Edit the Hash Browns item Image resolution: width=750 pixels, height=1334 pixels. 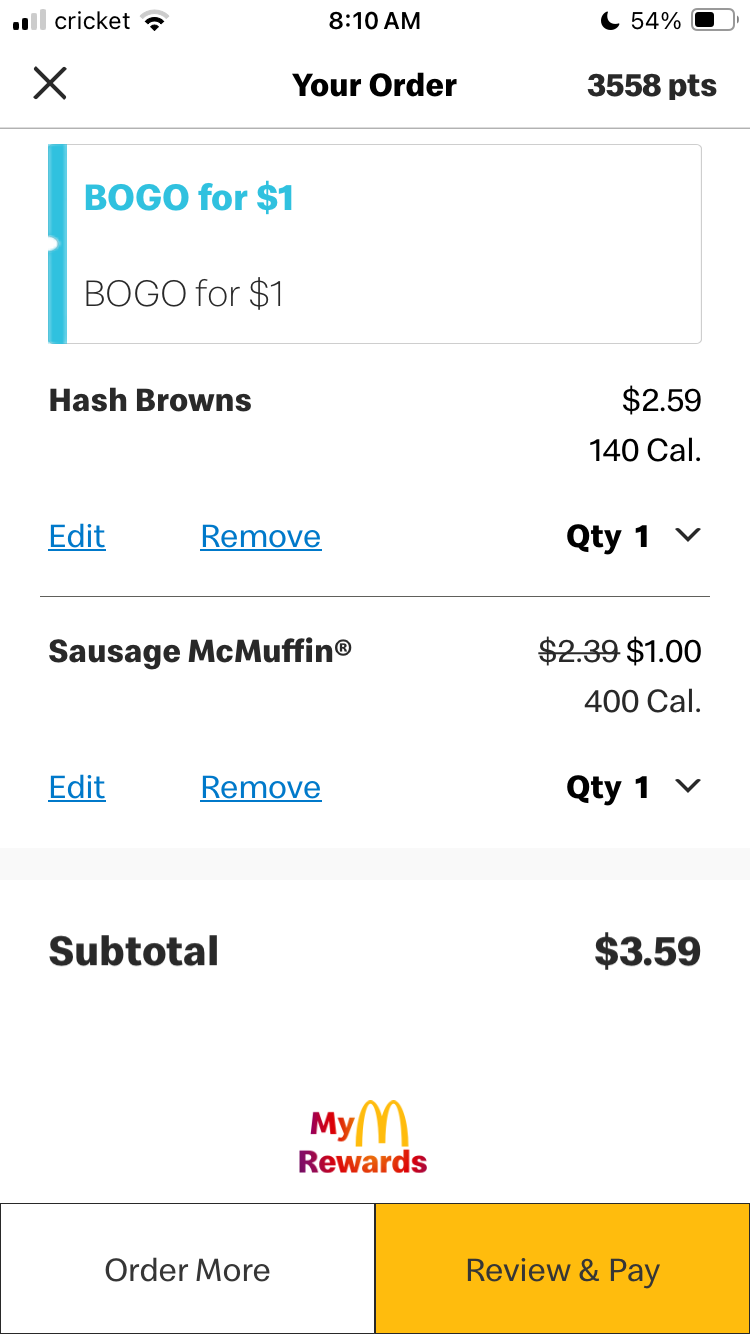click(77, 536)
